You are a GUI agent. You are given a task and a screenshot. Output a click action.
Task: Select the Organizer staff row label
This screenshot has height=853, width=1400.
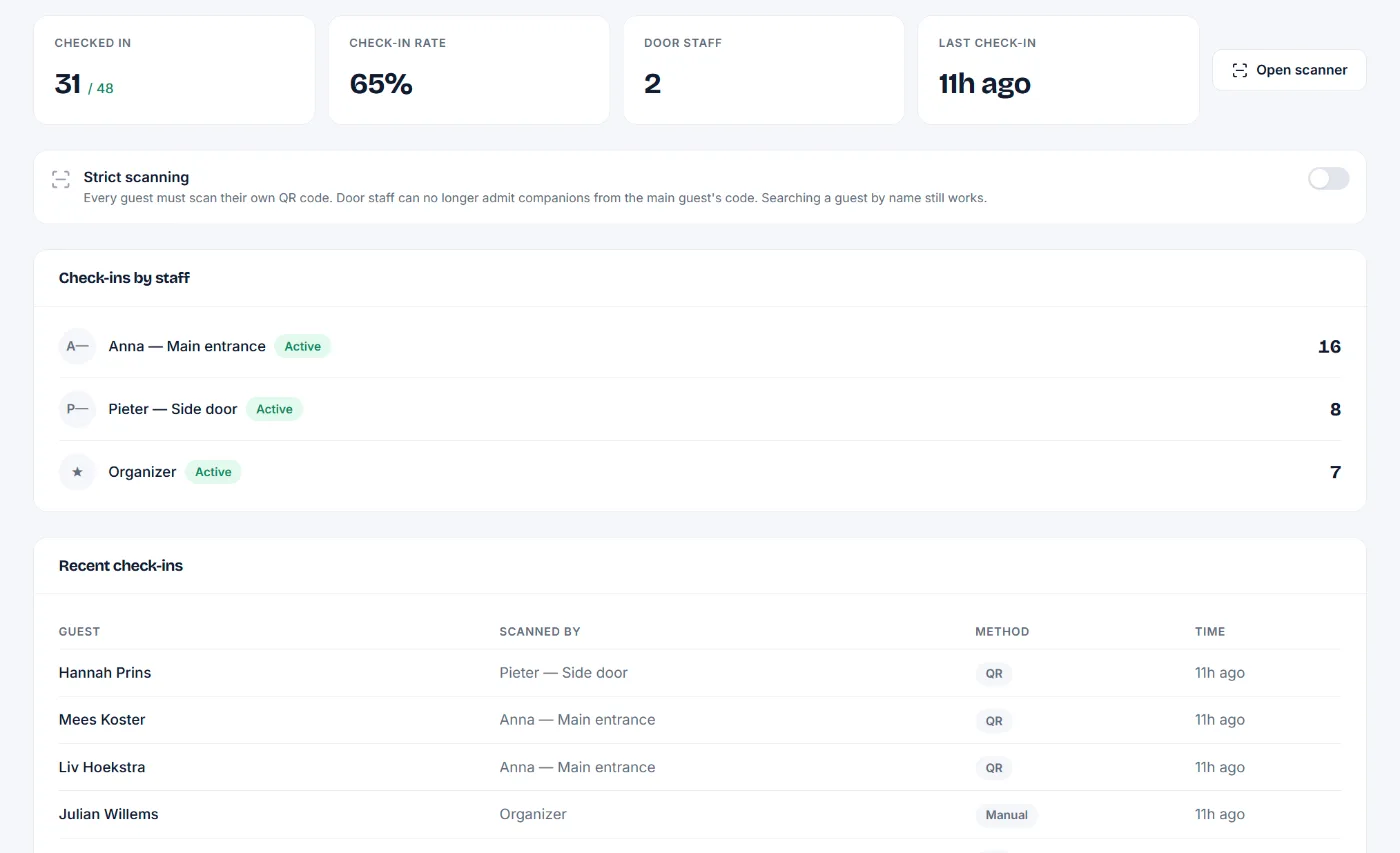(x=142, y=472)
